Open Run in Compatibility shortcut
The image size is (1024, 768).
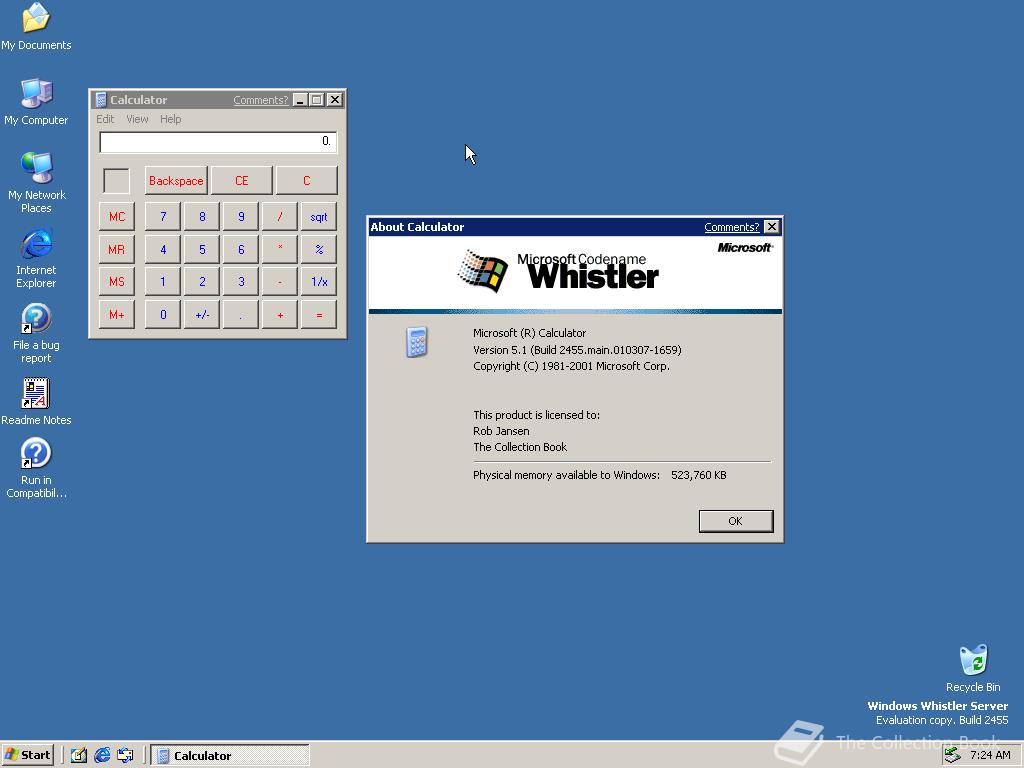pos(36,468)
